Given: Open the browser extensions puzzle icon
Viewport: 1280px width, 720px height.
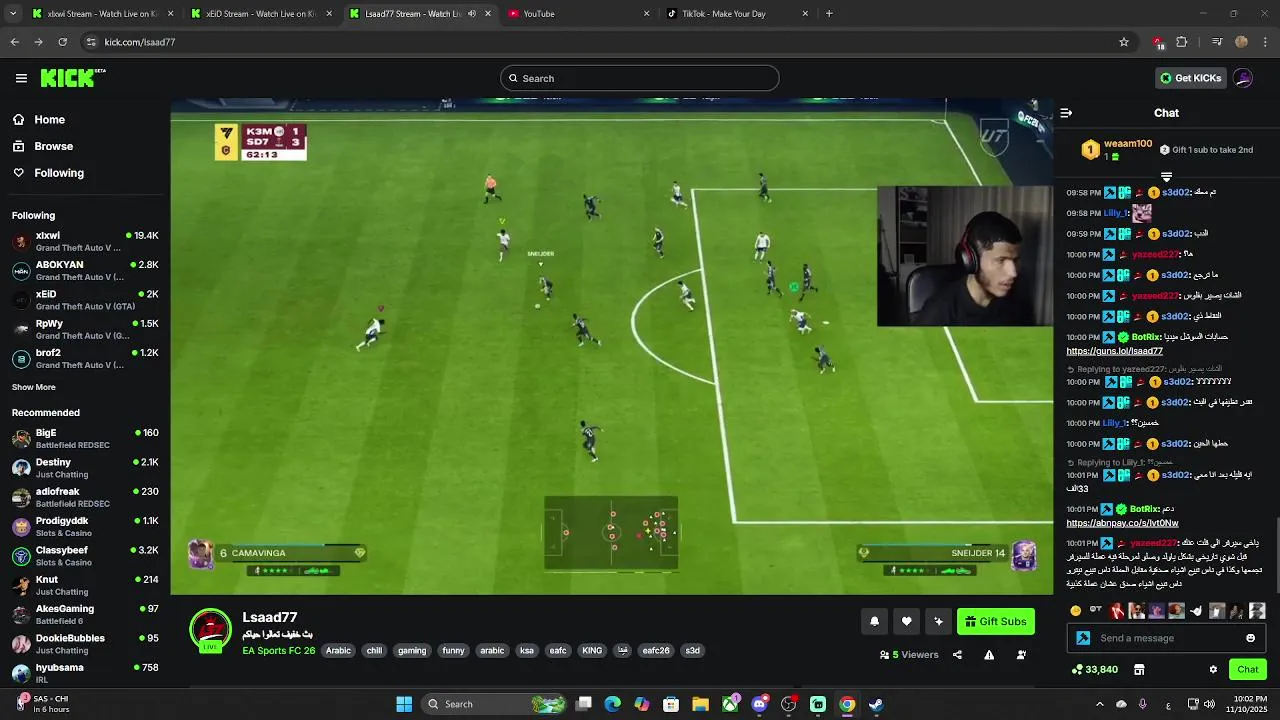Looking at the screenshot, I should [1182, 42].
